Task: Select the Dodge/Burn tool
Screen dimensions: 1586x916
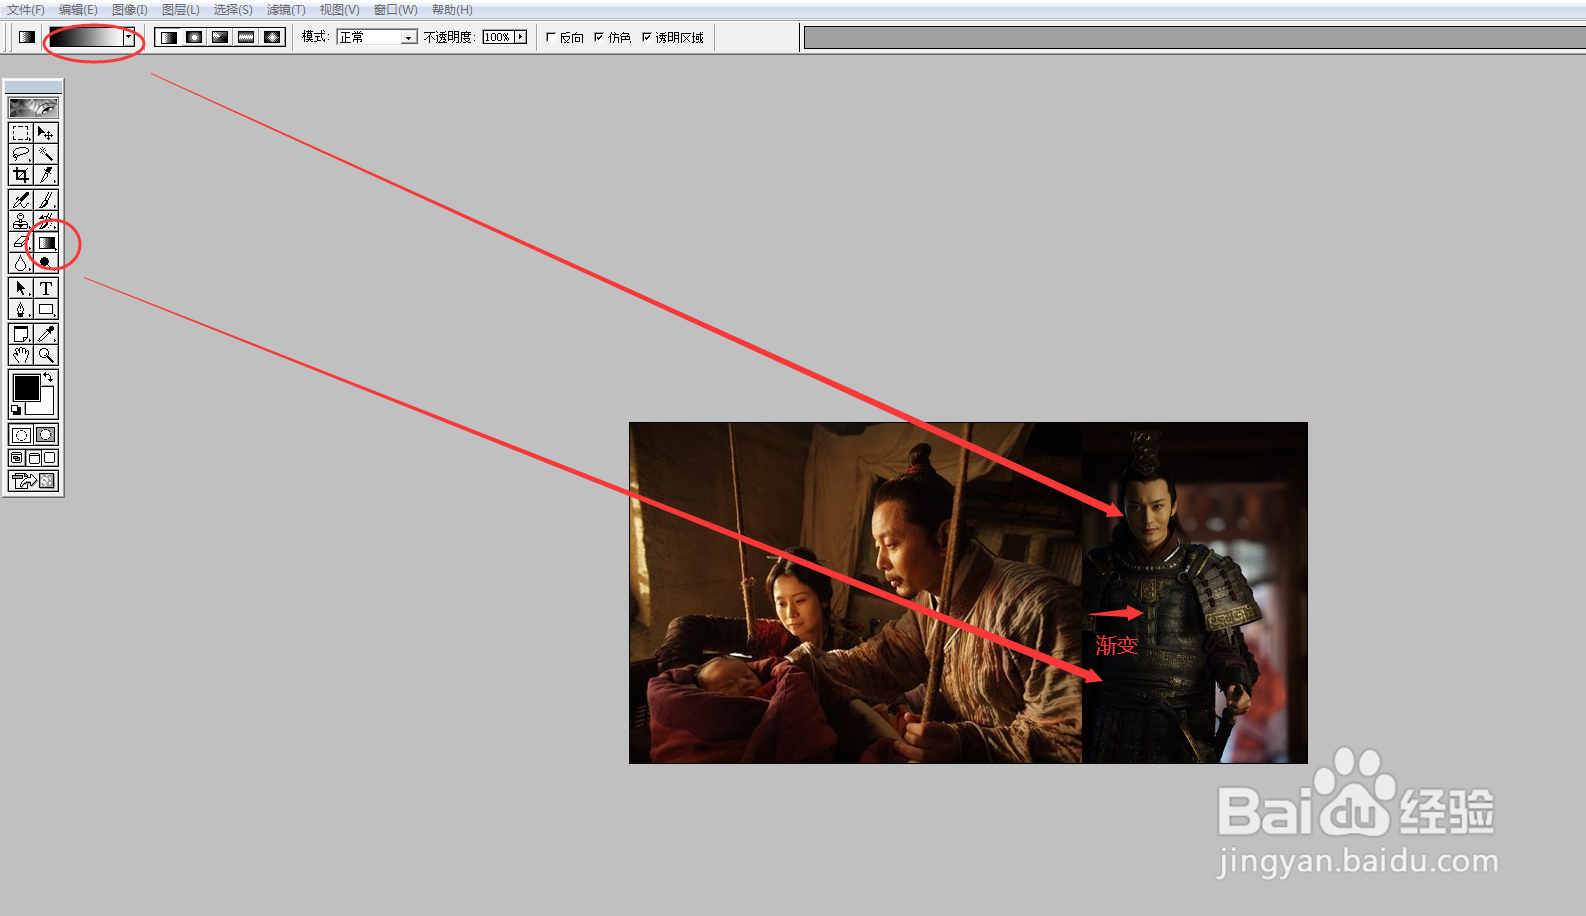Action: [46, 263]
